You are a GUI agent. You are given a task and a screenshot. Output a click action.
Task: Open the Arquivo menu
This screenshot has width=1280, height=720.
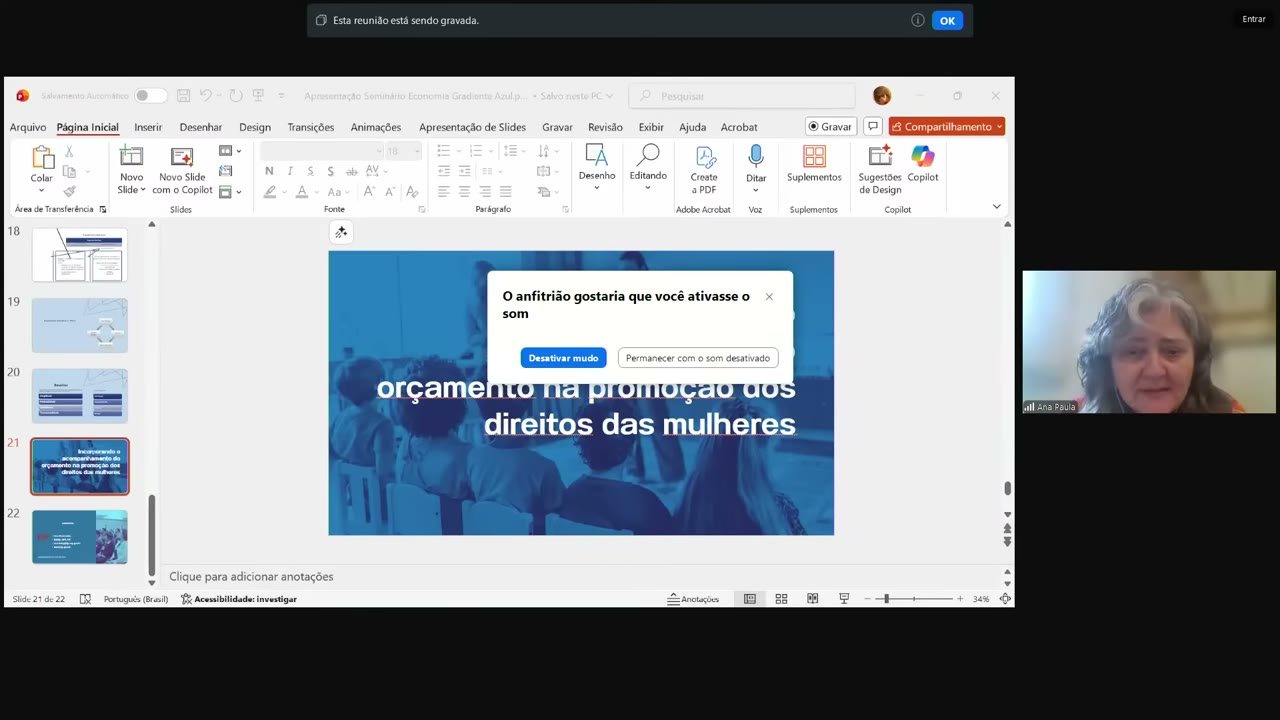(x=28, y=127)
